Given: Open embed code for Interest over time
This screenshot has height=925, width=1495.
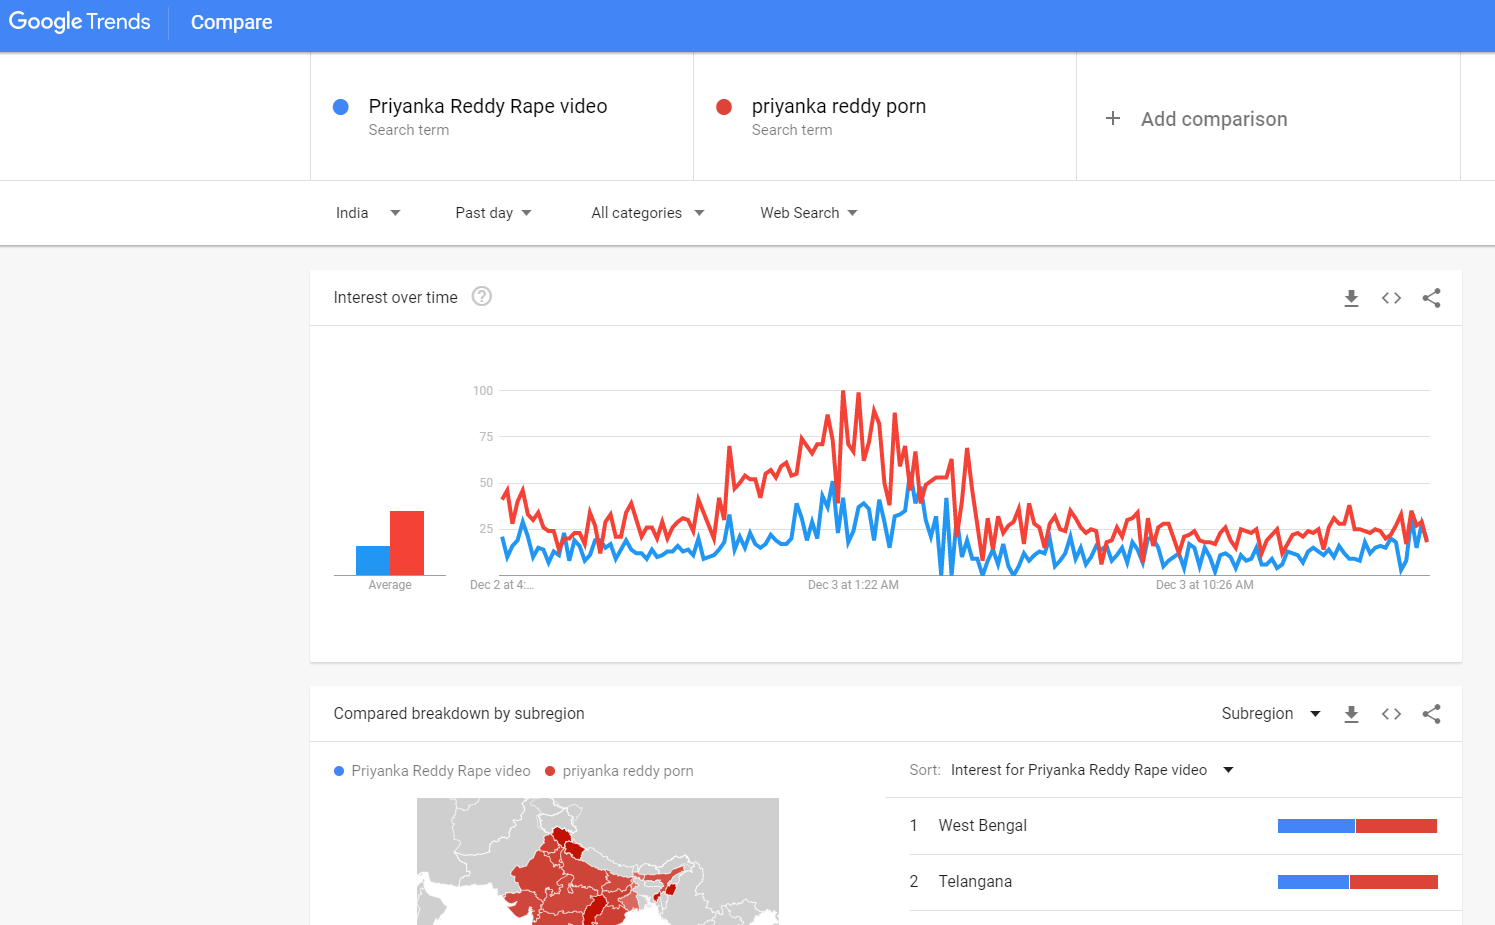Looking at the screenshot, I should pos(1391,298).
